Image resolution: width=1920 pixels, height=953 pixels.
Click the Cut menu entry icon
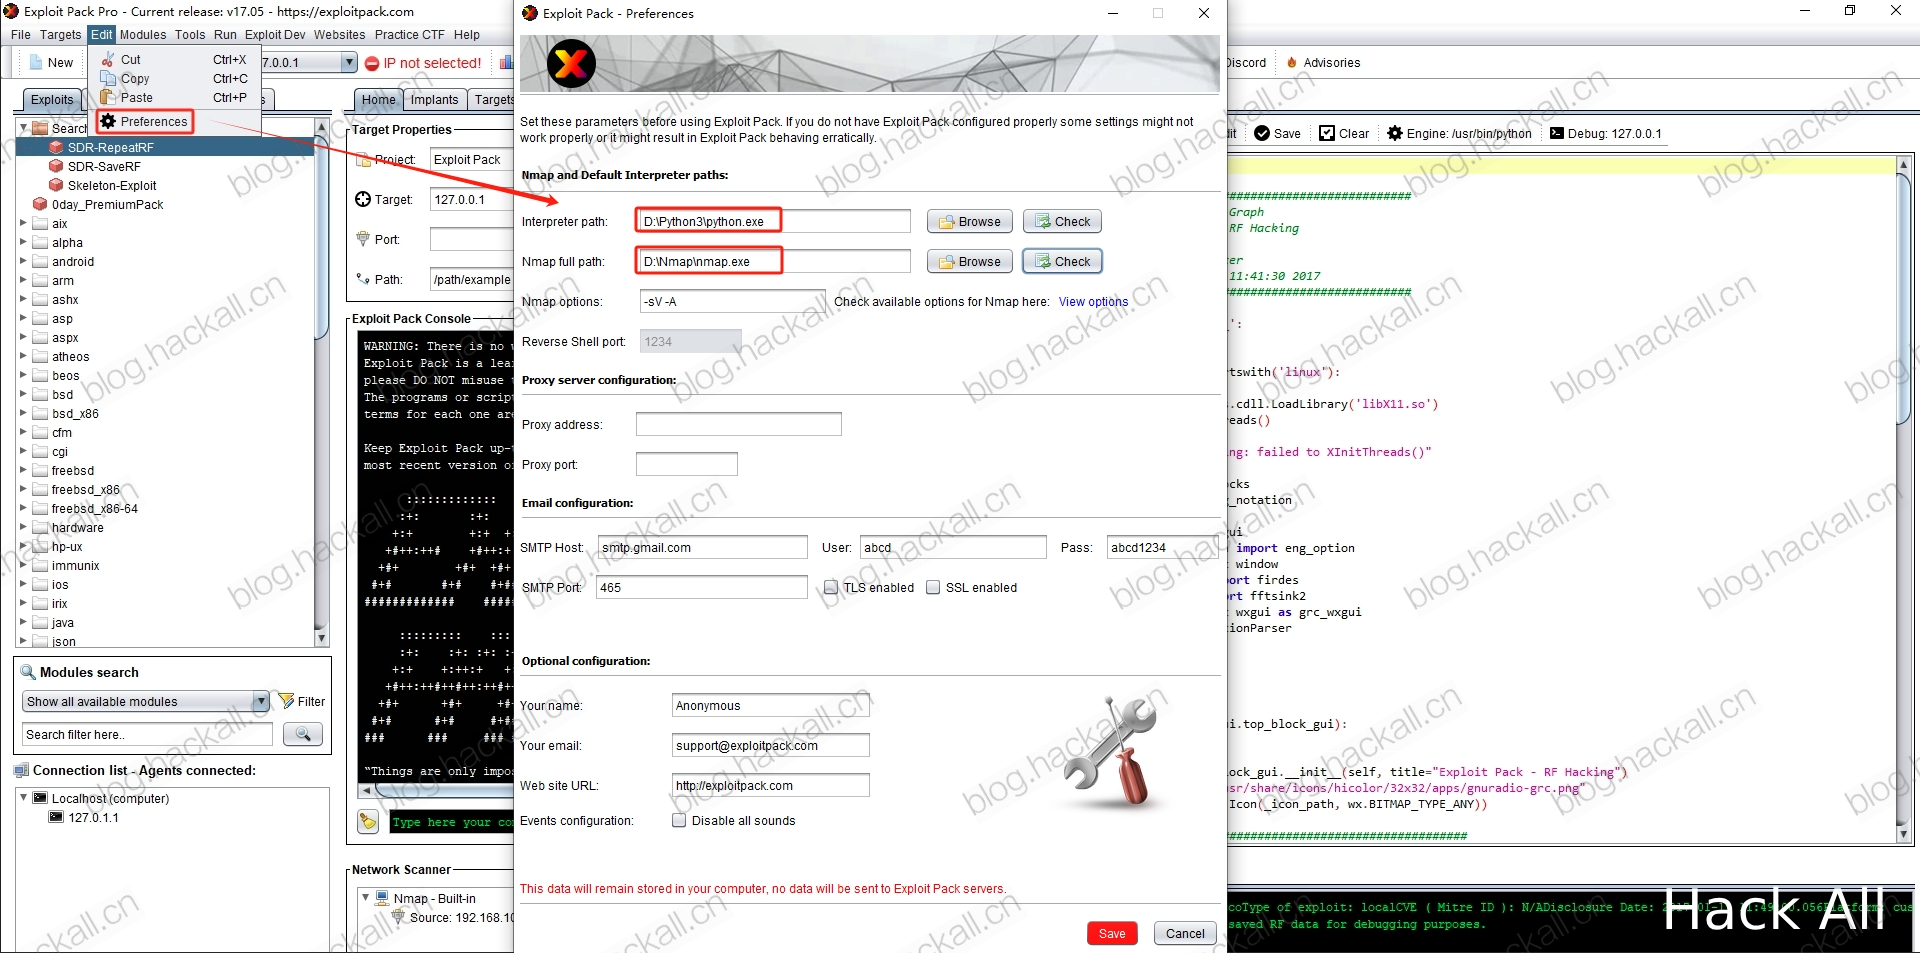[108, 59]
